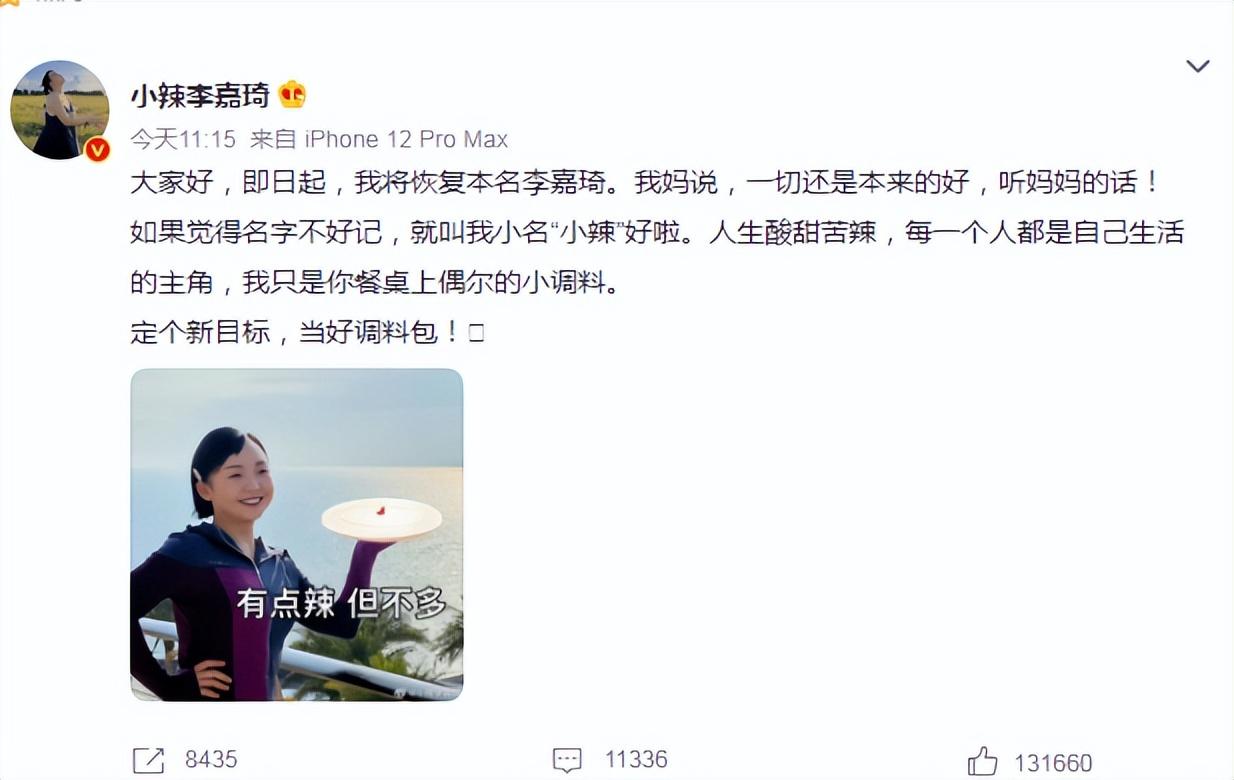Click the repost share arrow icon
1234x780 pixels.
pyautogui.click(x=148, y=761)
